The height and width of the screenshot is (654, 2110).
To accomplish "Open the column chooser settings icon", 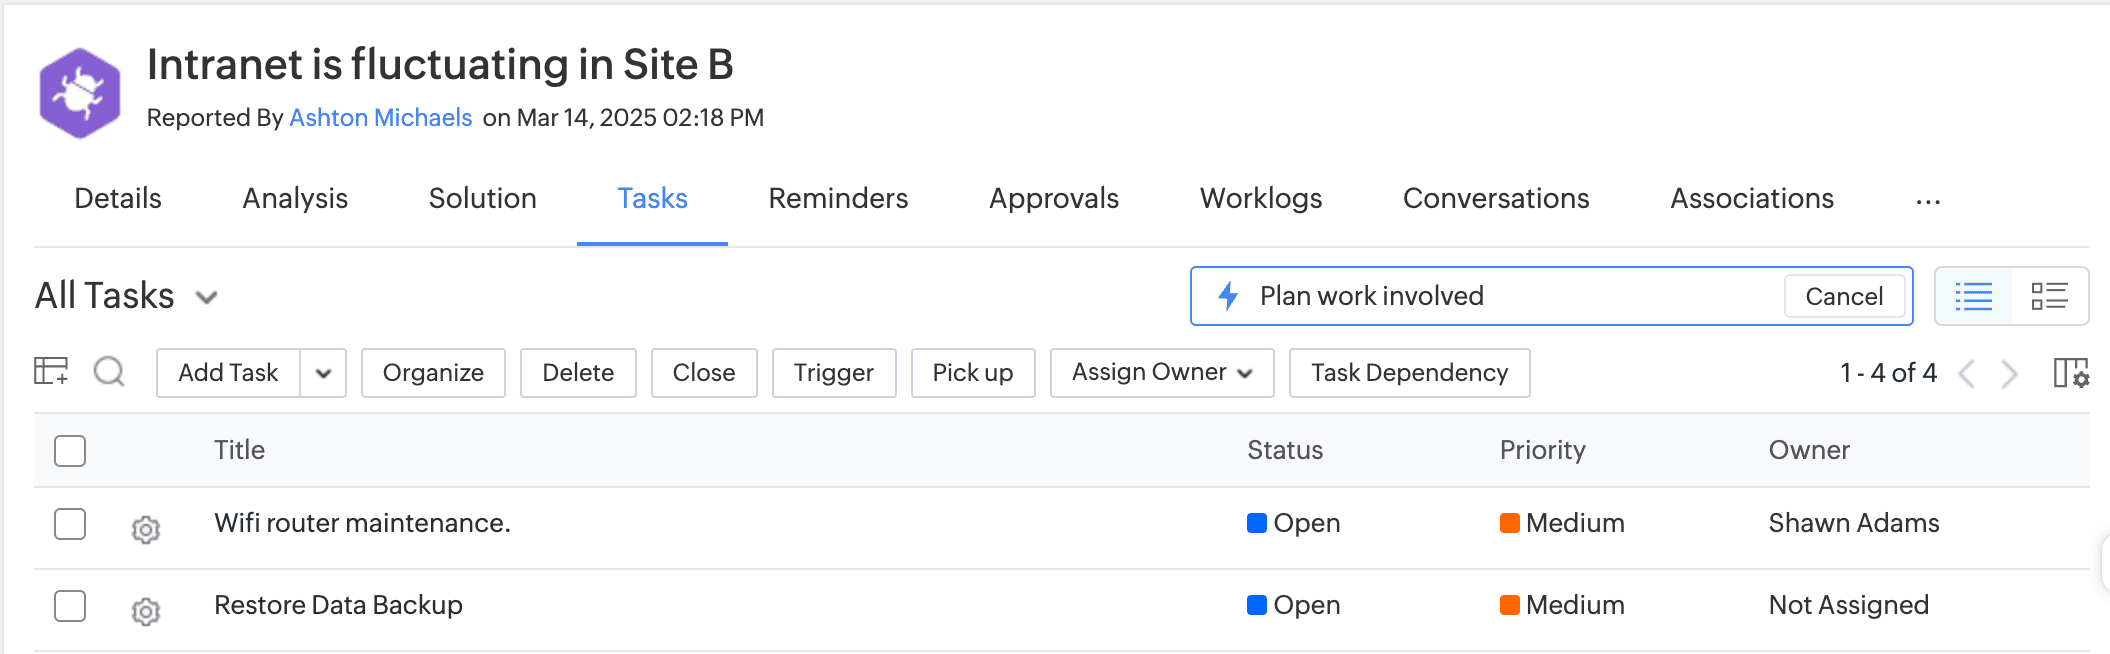I will (2070, 373).
